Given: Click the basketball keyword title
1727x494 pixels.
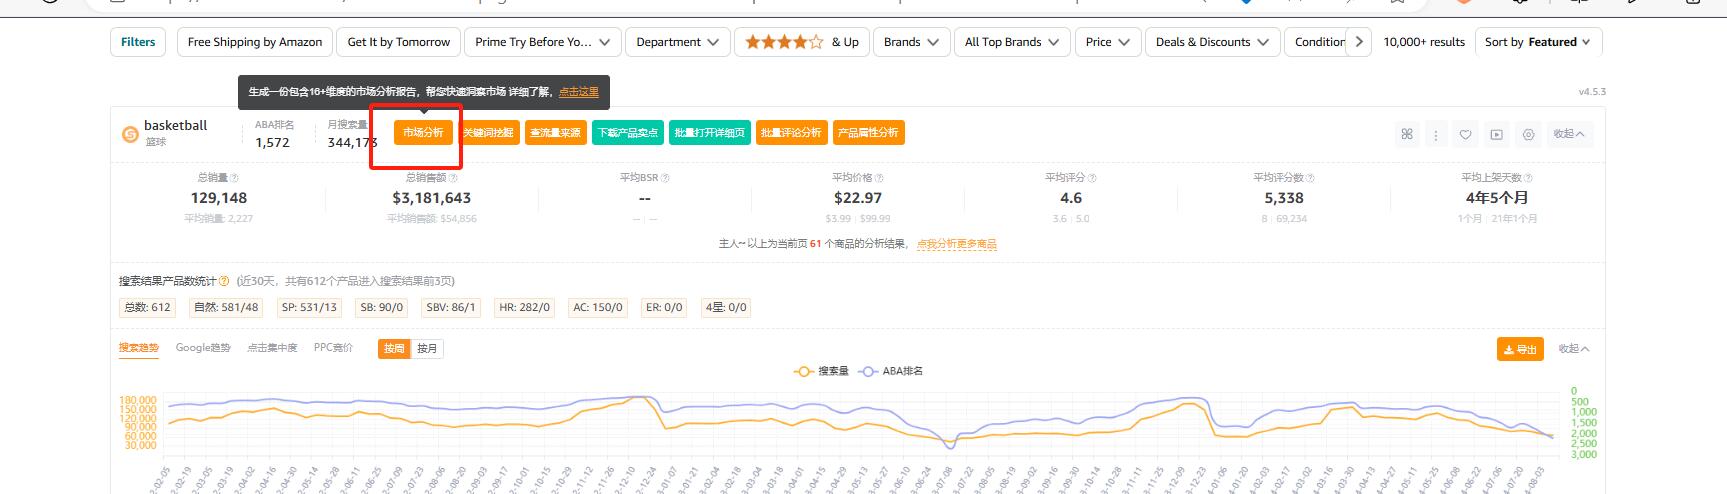Looking at the screenshot, I should coord(175,125).
